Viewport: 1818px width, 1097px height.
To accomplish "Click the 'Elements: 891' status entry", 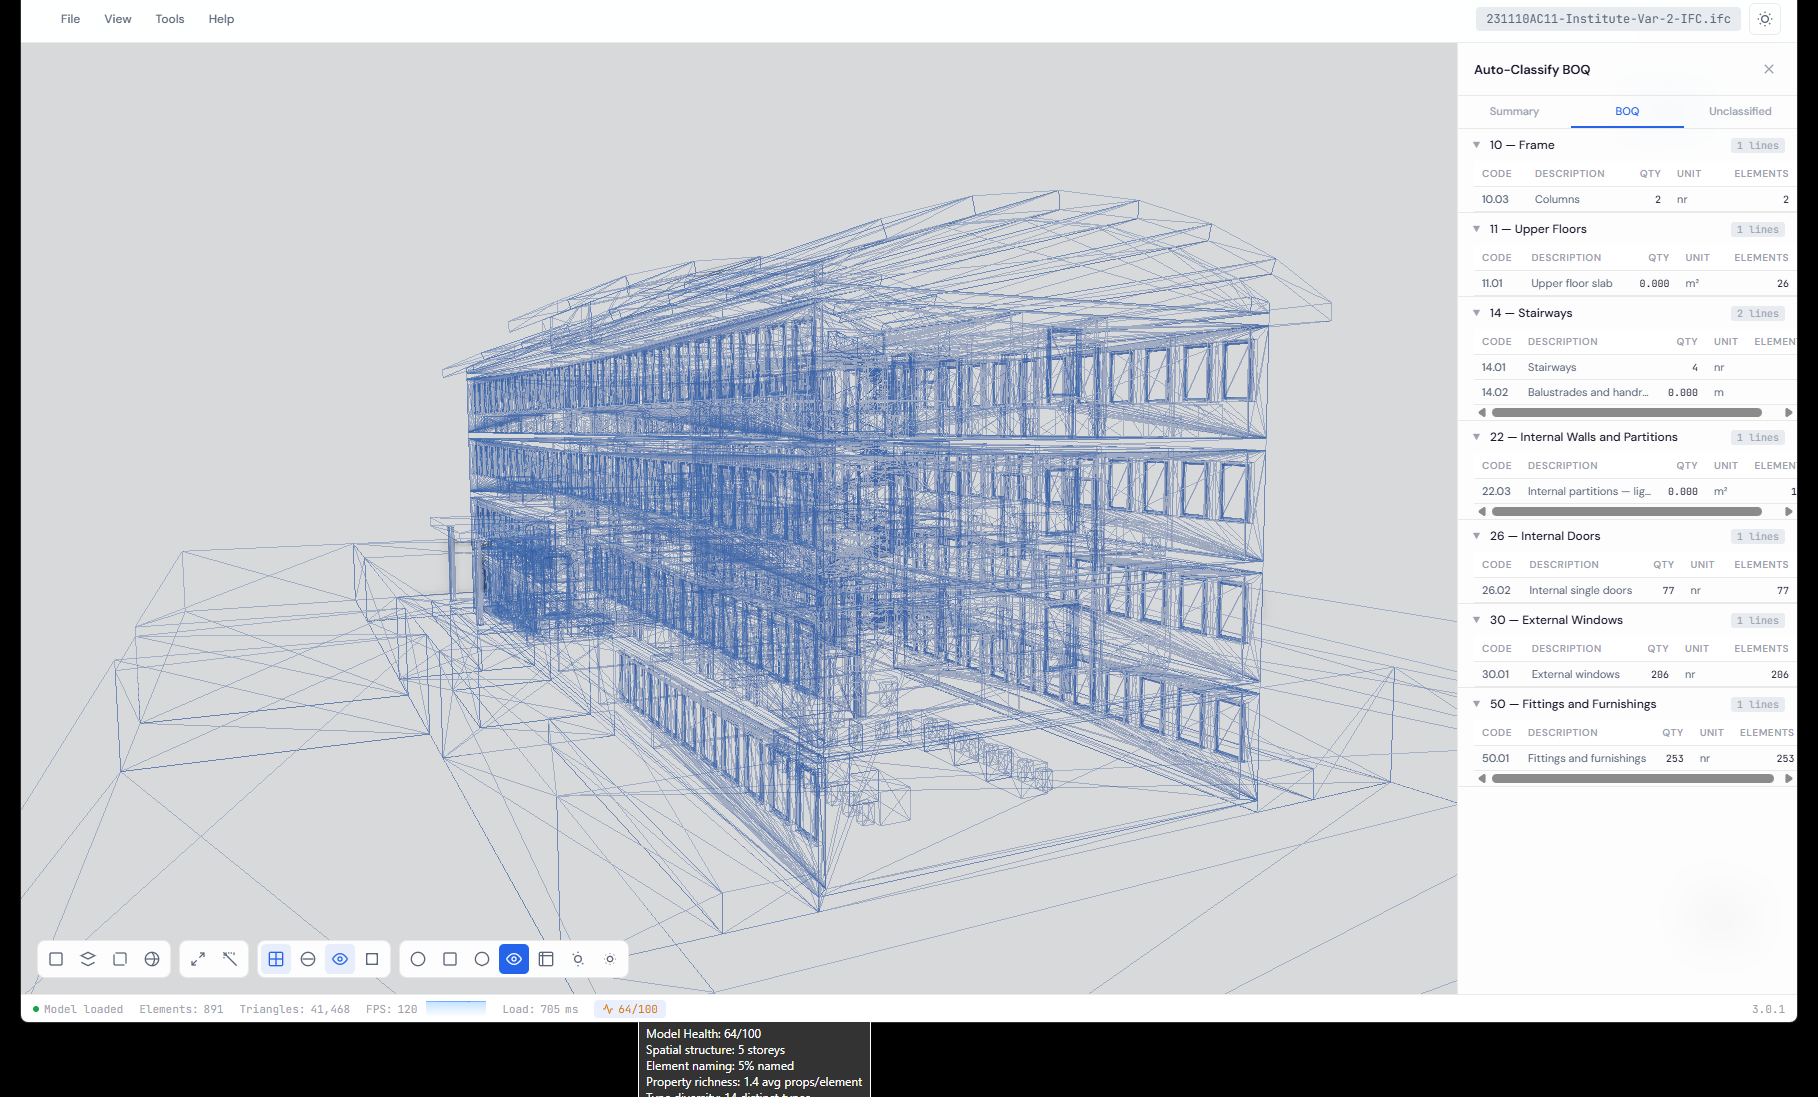I will pos(181,1009).
